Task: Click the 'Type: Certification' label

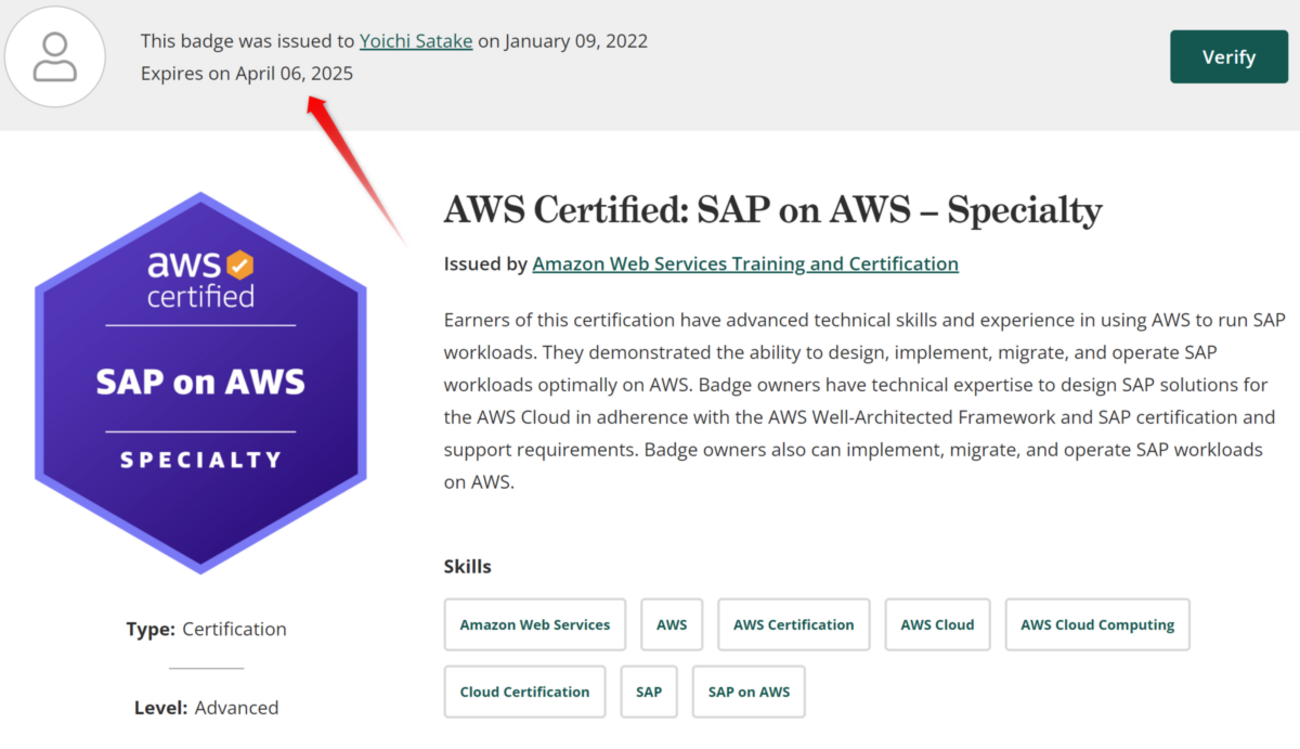Action: (206, 629)
